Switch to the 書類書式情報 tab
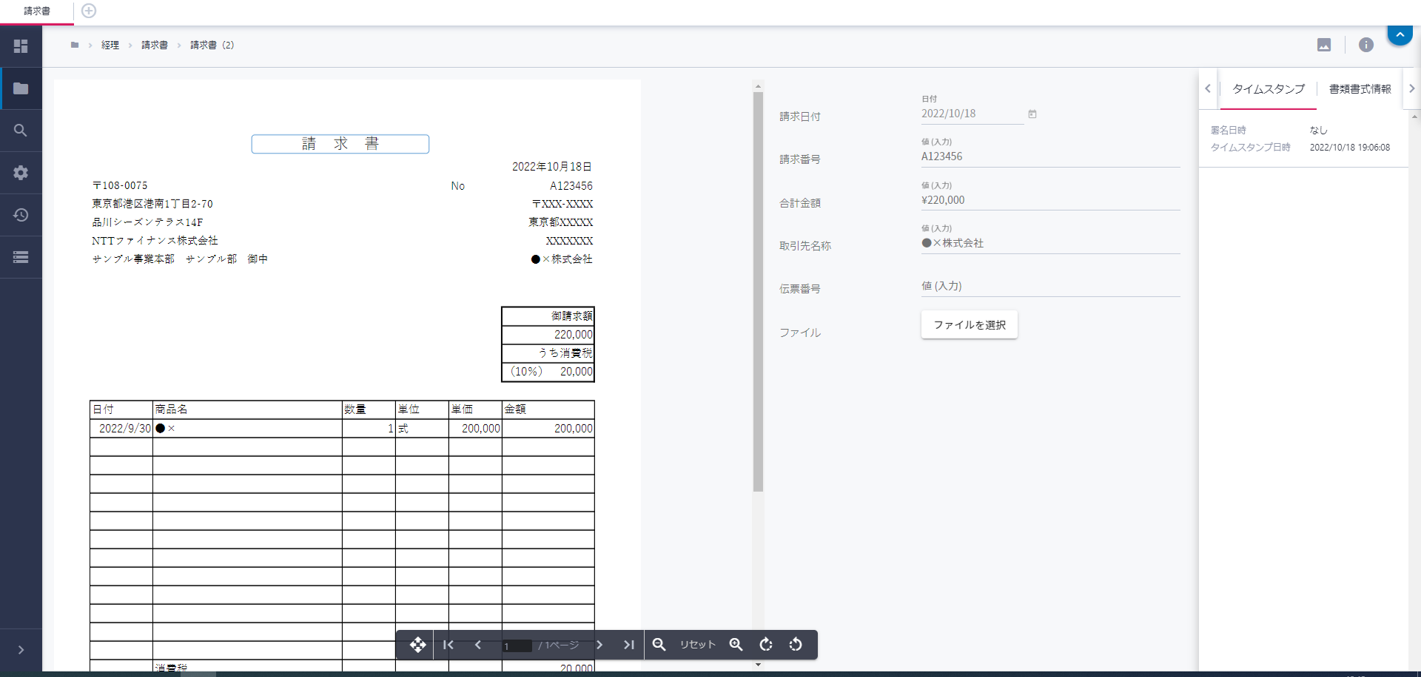This screenshot has width=1421, height=677. coord(1359,89)
